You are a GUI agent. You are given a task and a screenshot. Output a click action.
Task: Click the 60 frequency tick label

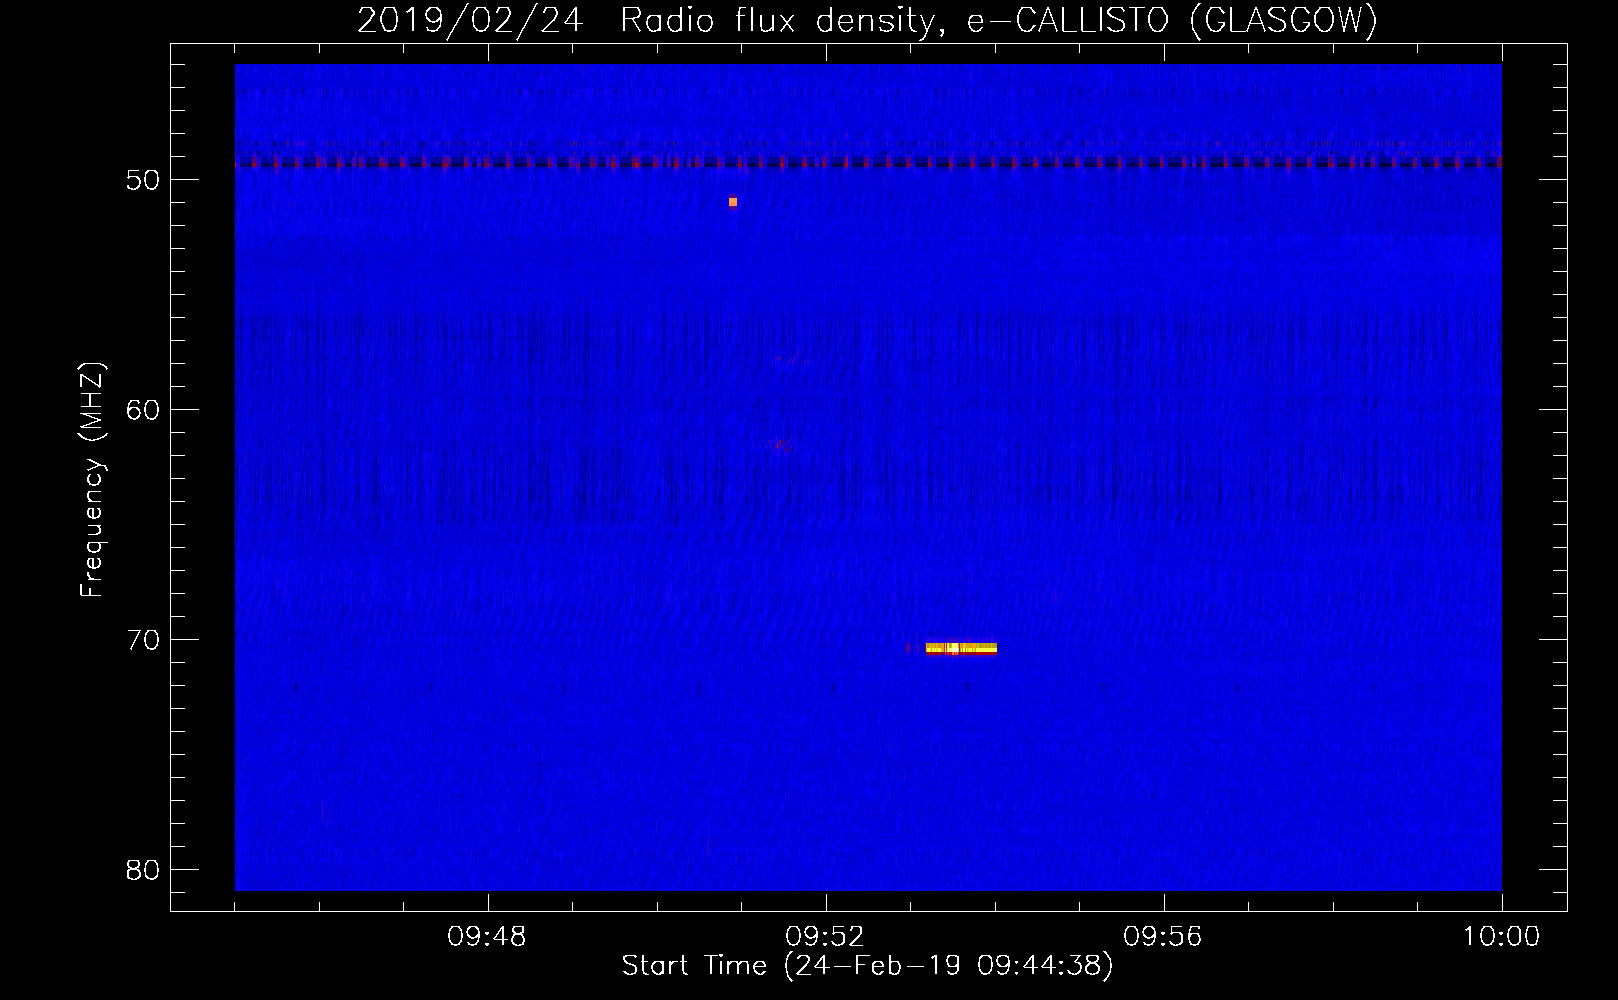tap(143, 410)
